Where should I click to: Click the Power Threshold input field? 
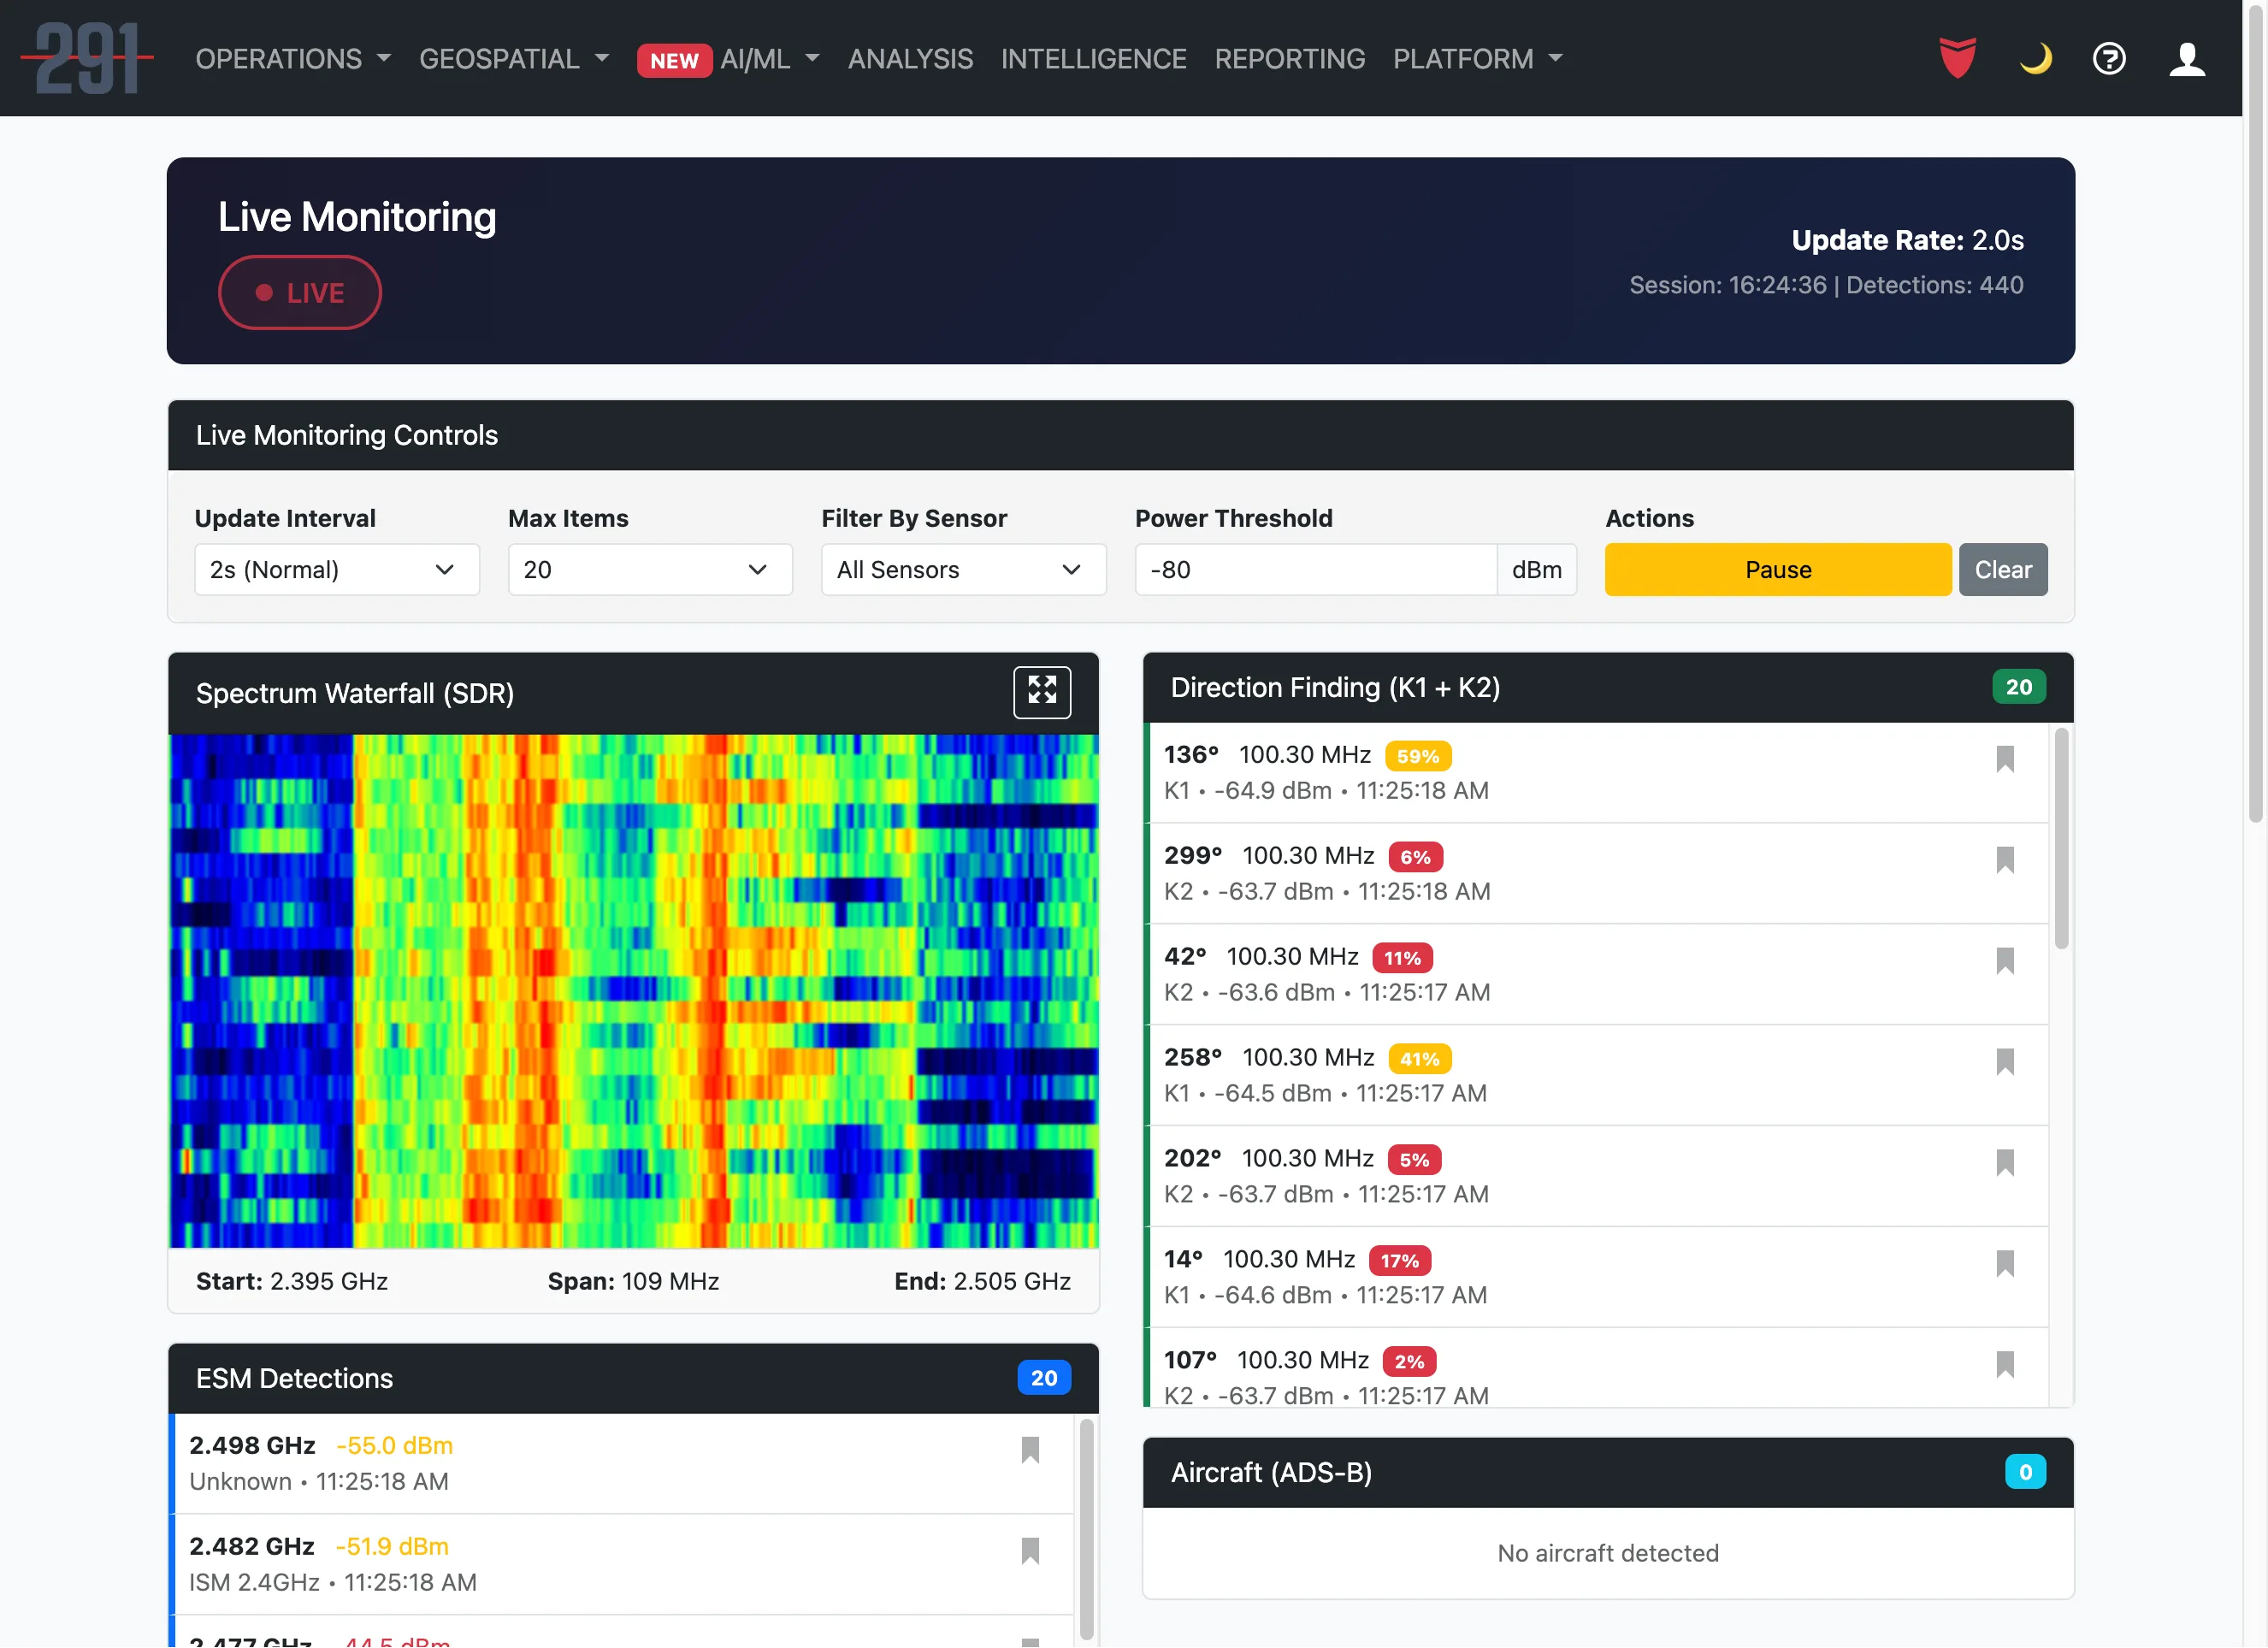[x=1314, y=569]
